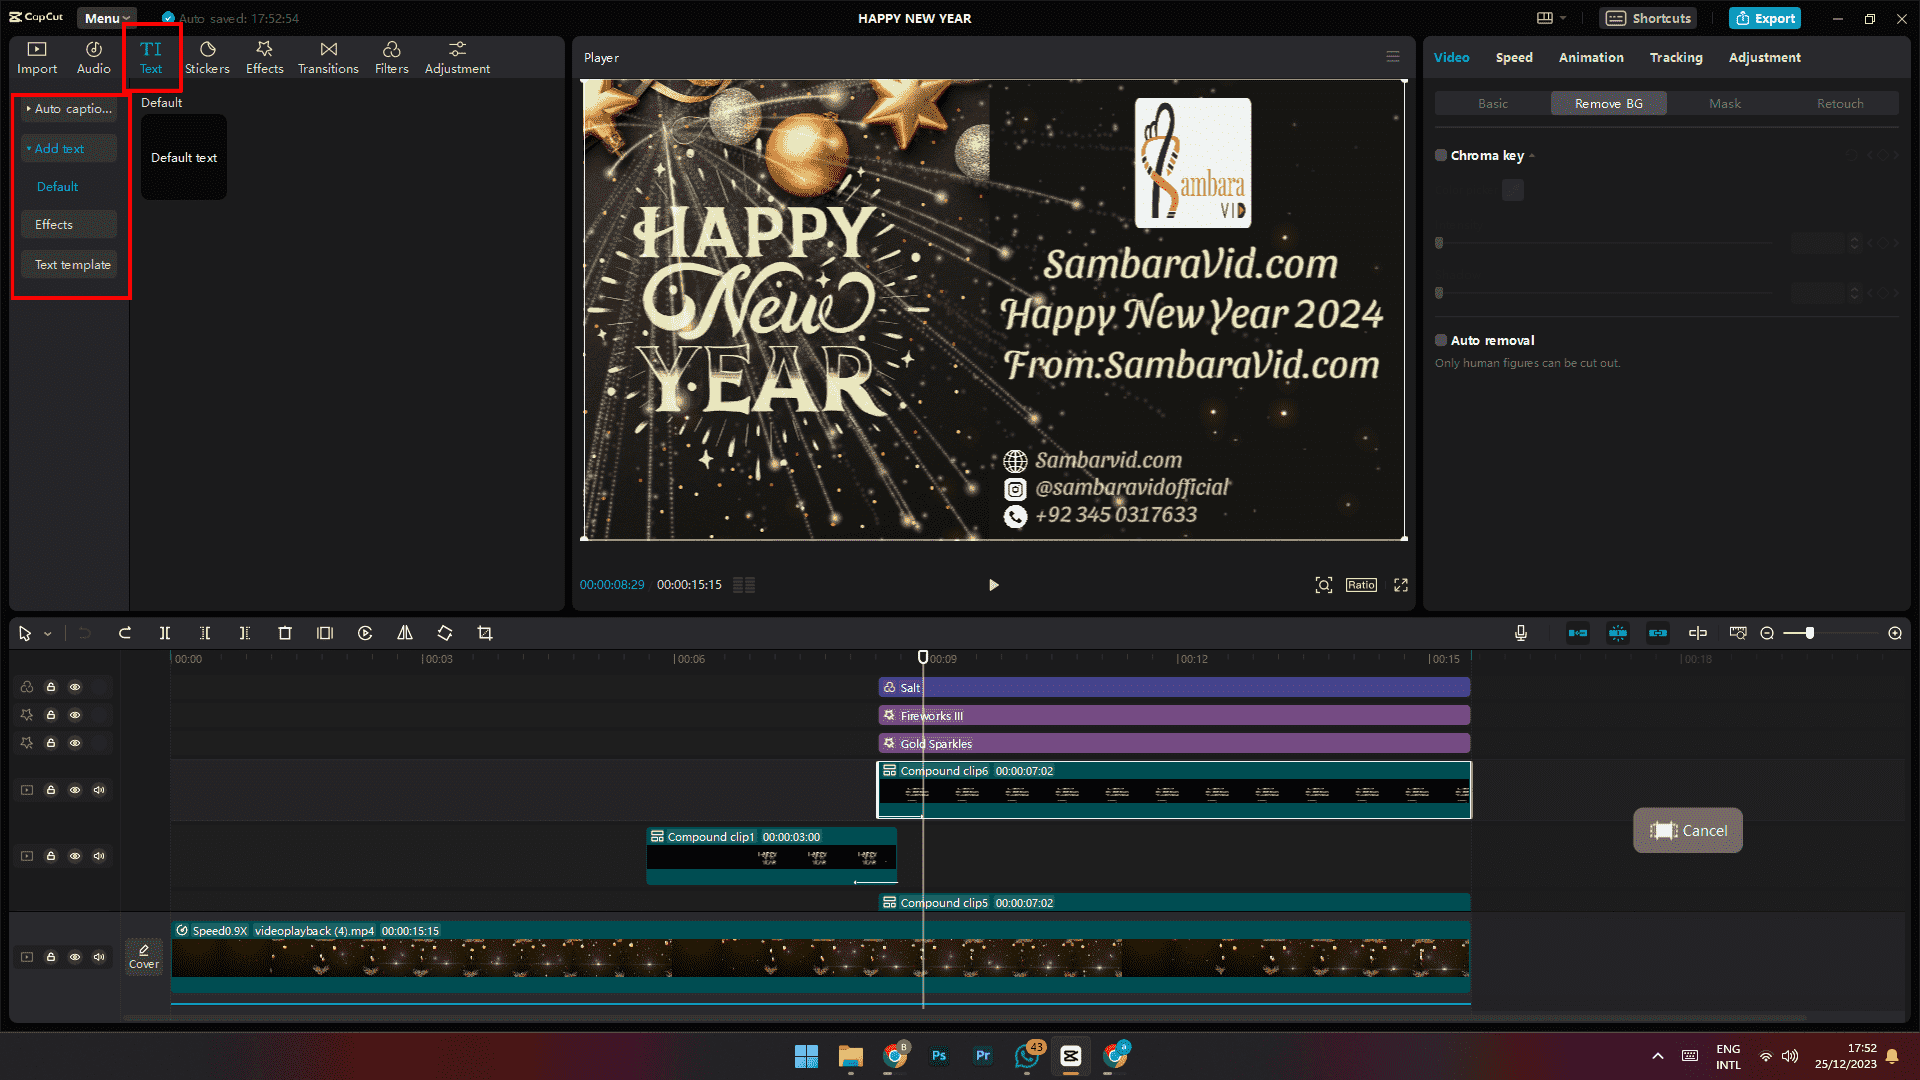Split the clip at playhead

coord(165,633)
